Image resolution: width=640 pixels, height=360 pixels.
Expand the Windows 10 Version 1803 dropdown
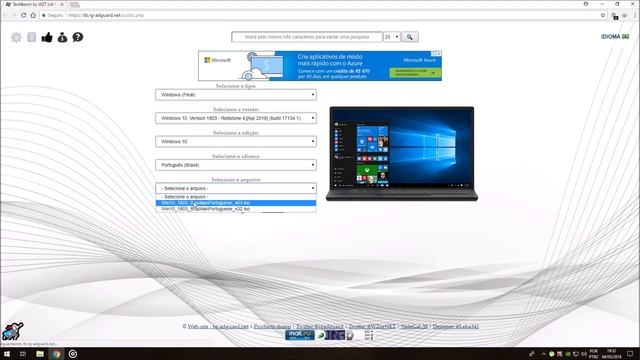coord(236,118)
